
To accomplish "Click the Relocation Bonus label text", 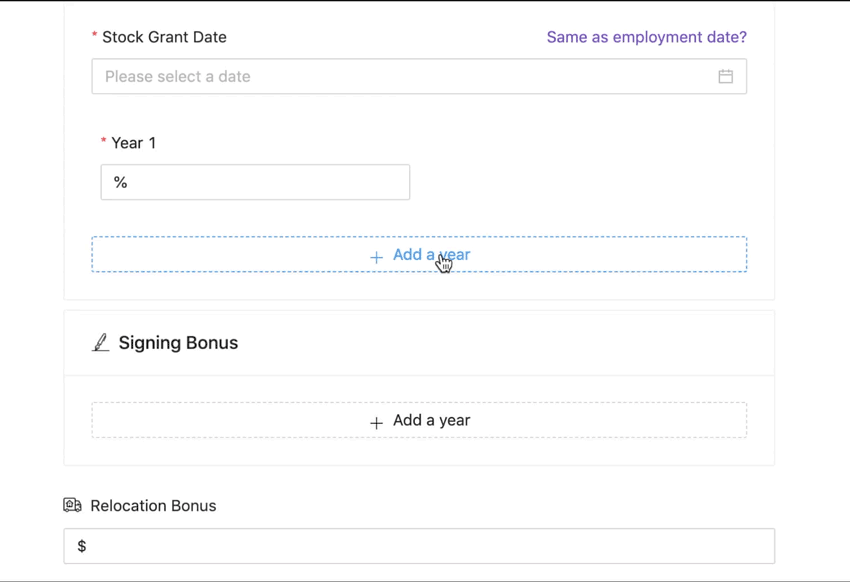I will pos(153,506).
